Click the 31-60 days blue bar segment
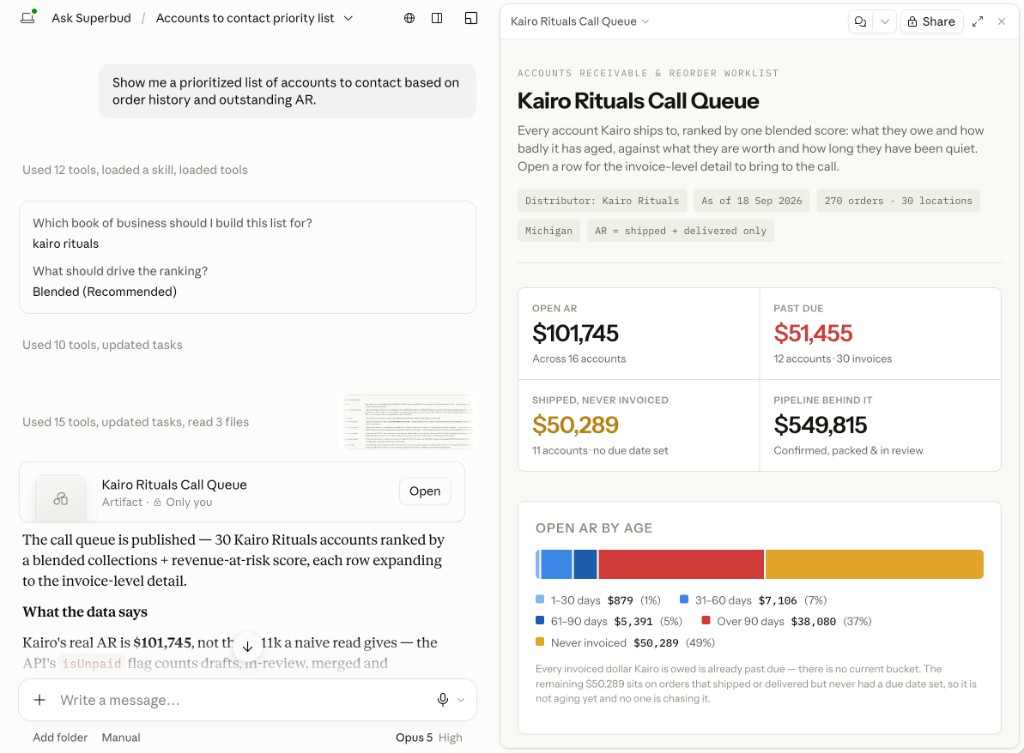The image size is (1024, 753). [556, 564]
